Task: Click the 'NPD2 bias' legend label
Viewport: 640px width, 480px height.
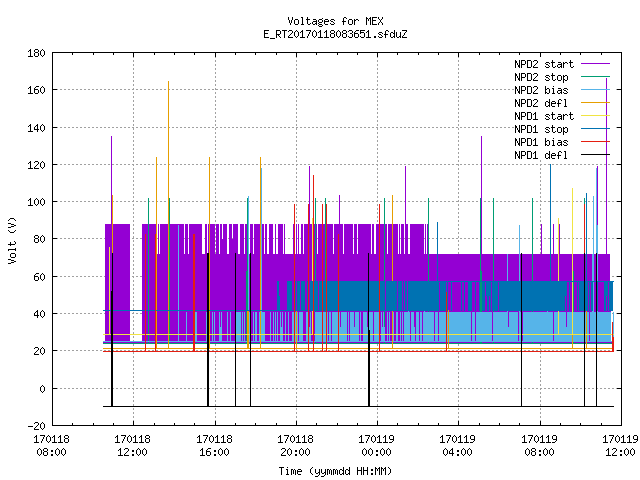Action: coord(541,90)
